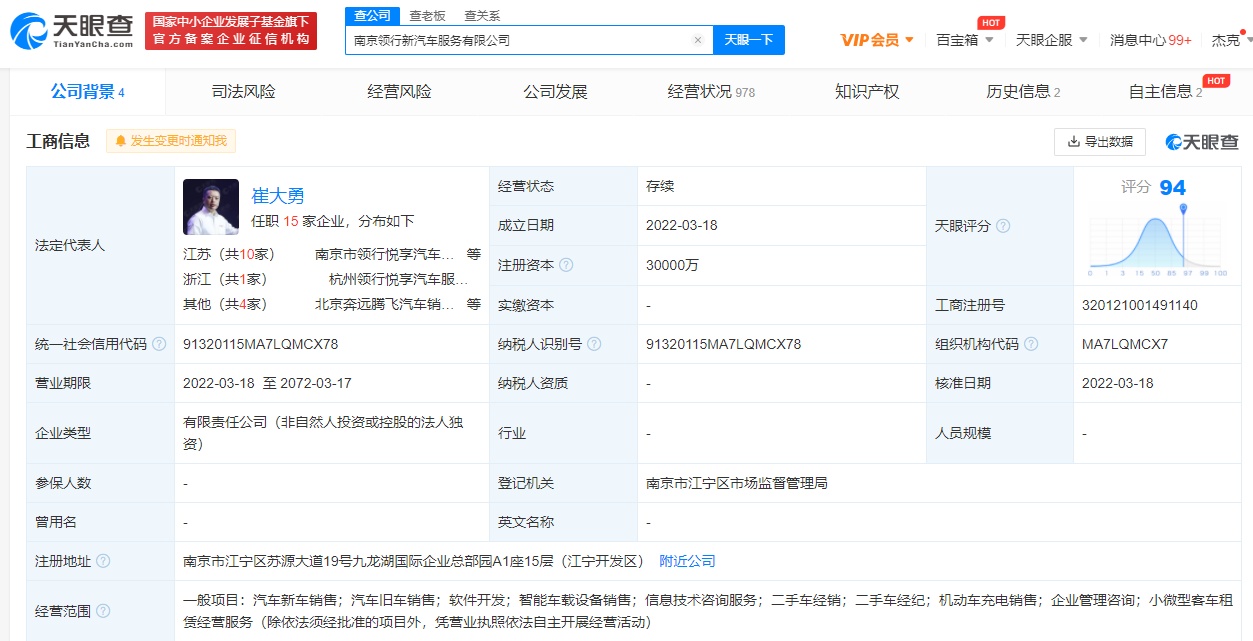Click the 导出数据 export button
The width and height of the screenshot is (1253, 641).
point(1100,142)
